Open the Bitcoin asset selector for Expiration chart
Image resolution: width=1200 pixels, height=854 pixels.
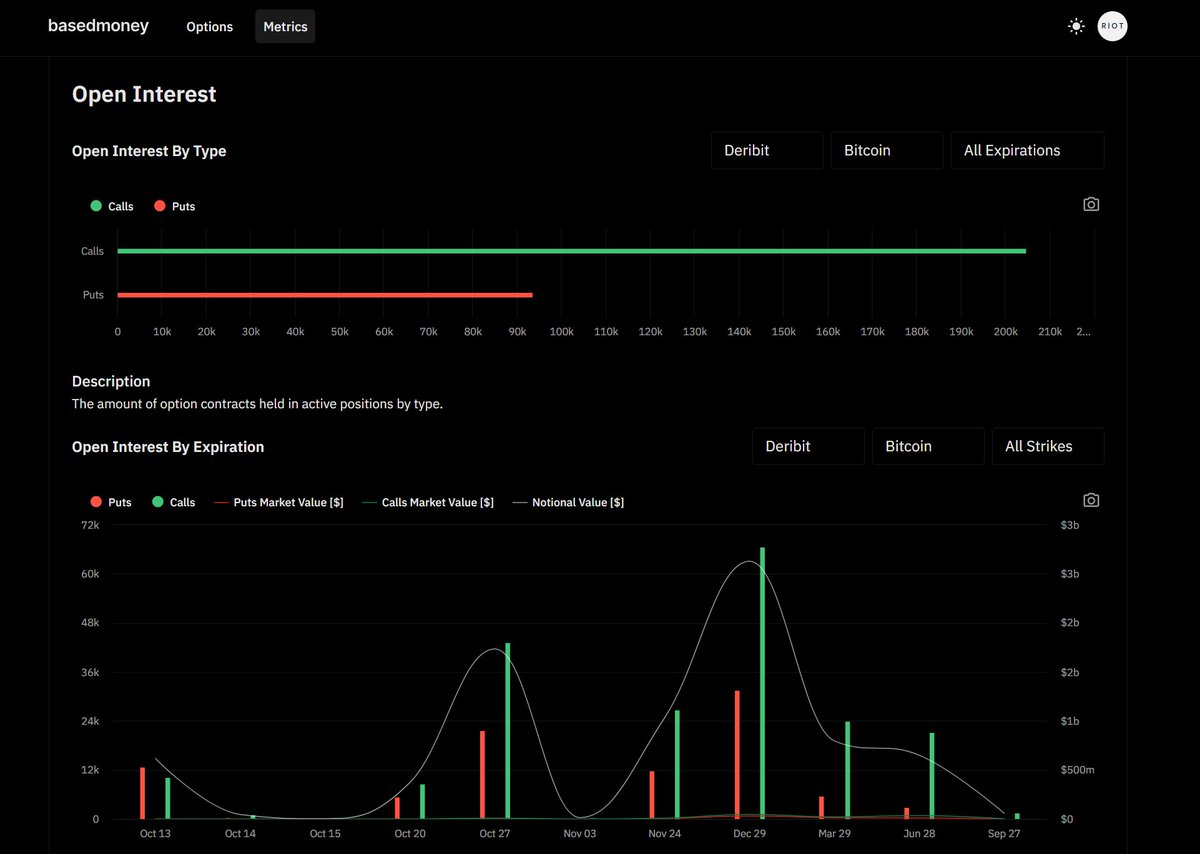tap(927, 446)
